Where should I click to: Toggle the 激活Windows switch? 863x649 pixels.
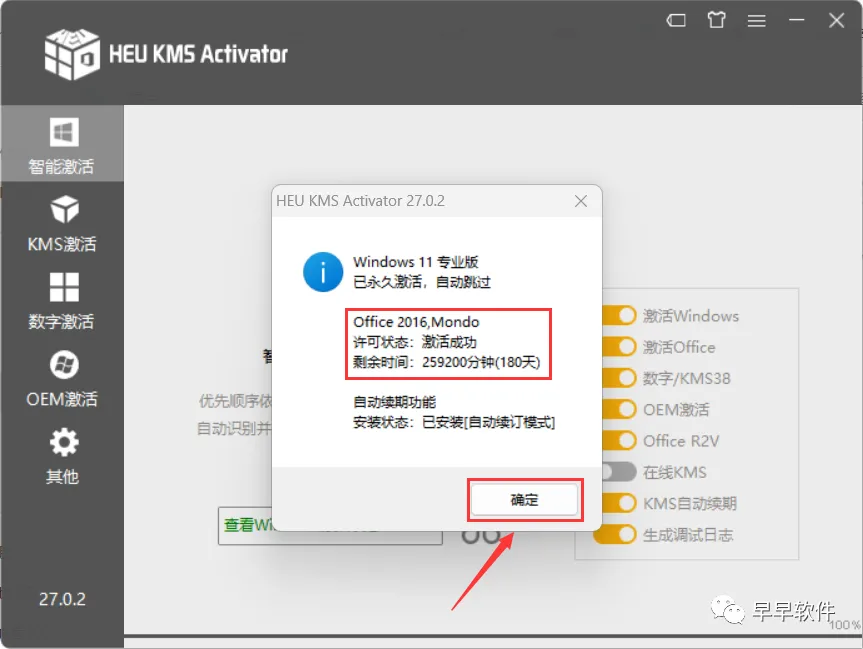click(619, 315)
